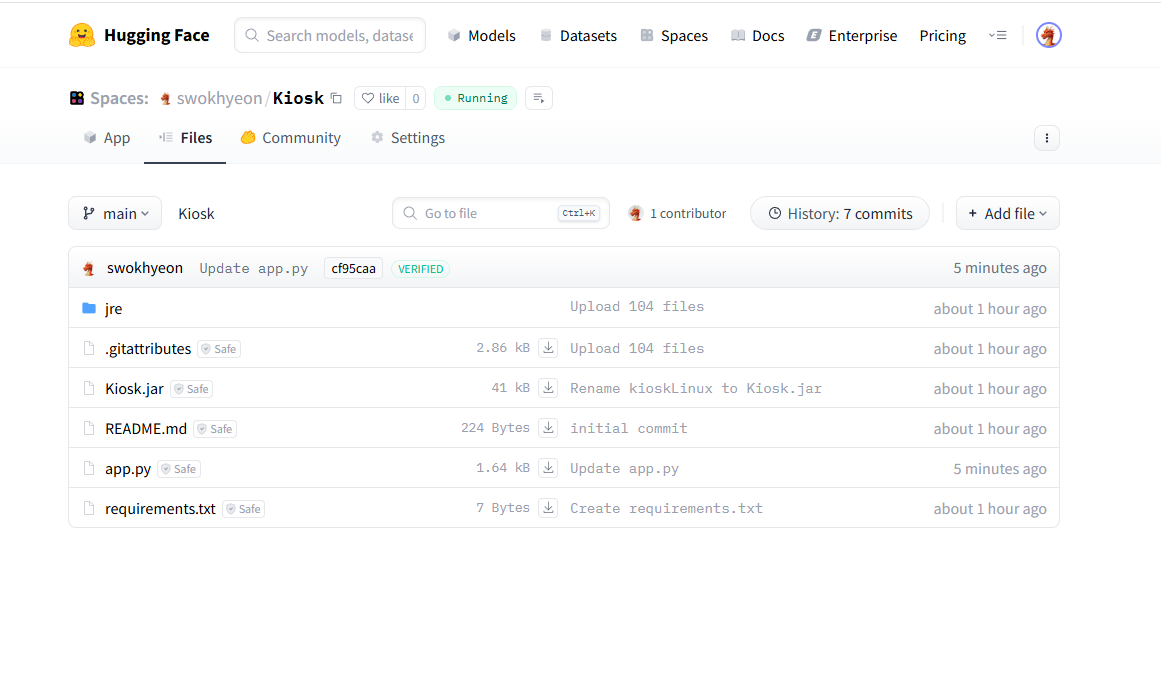The height and width of the screenshot is (681, 1161).
Task: Open the app.py file
Action: (x=128, y=469)
